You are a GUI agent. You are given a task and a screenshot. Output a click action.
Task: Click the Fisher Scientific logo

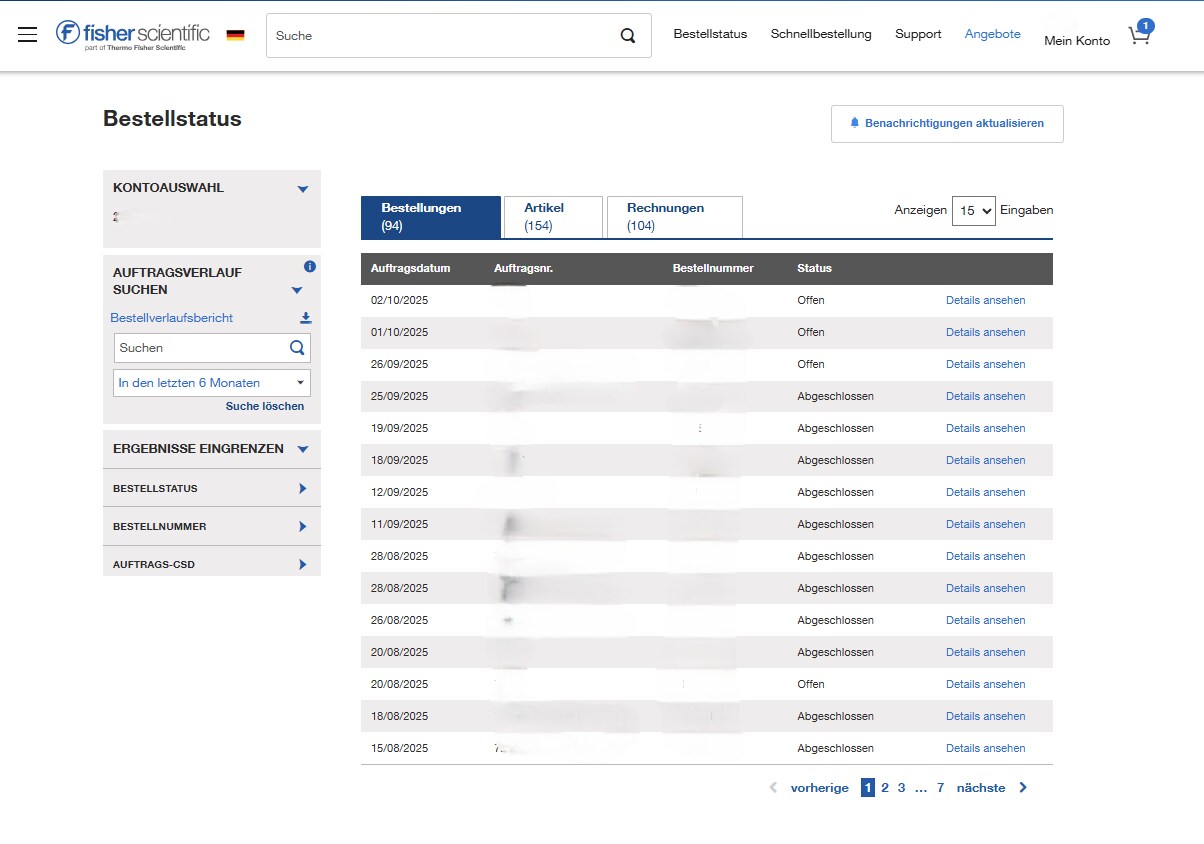point(133,35)
